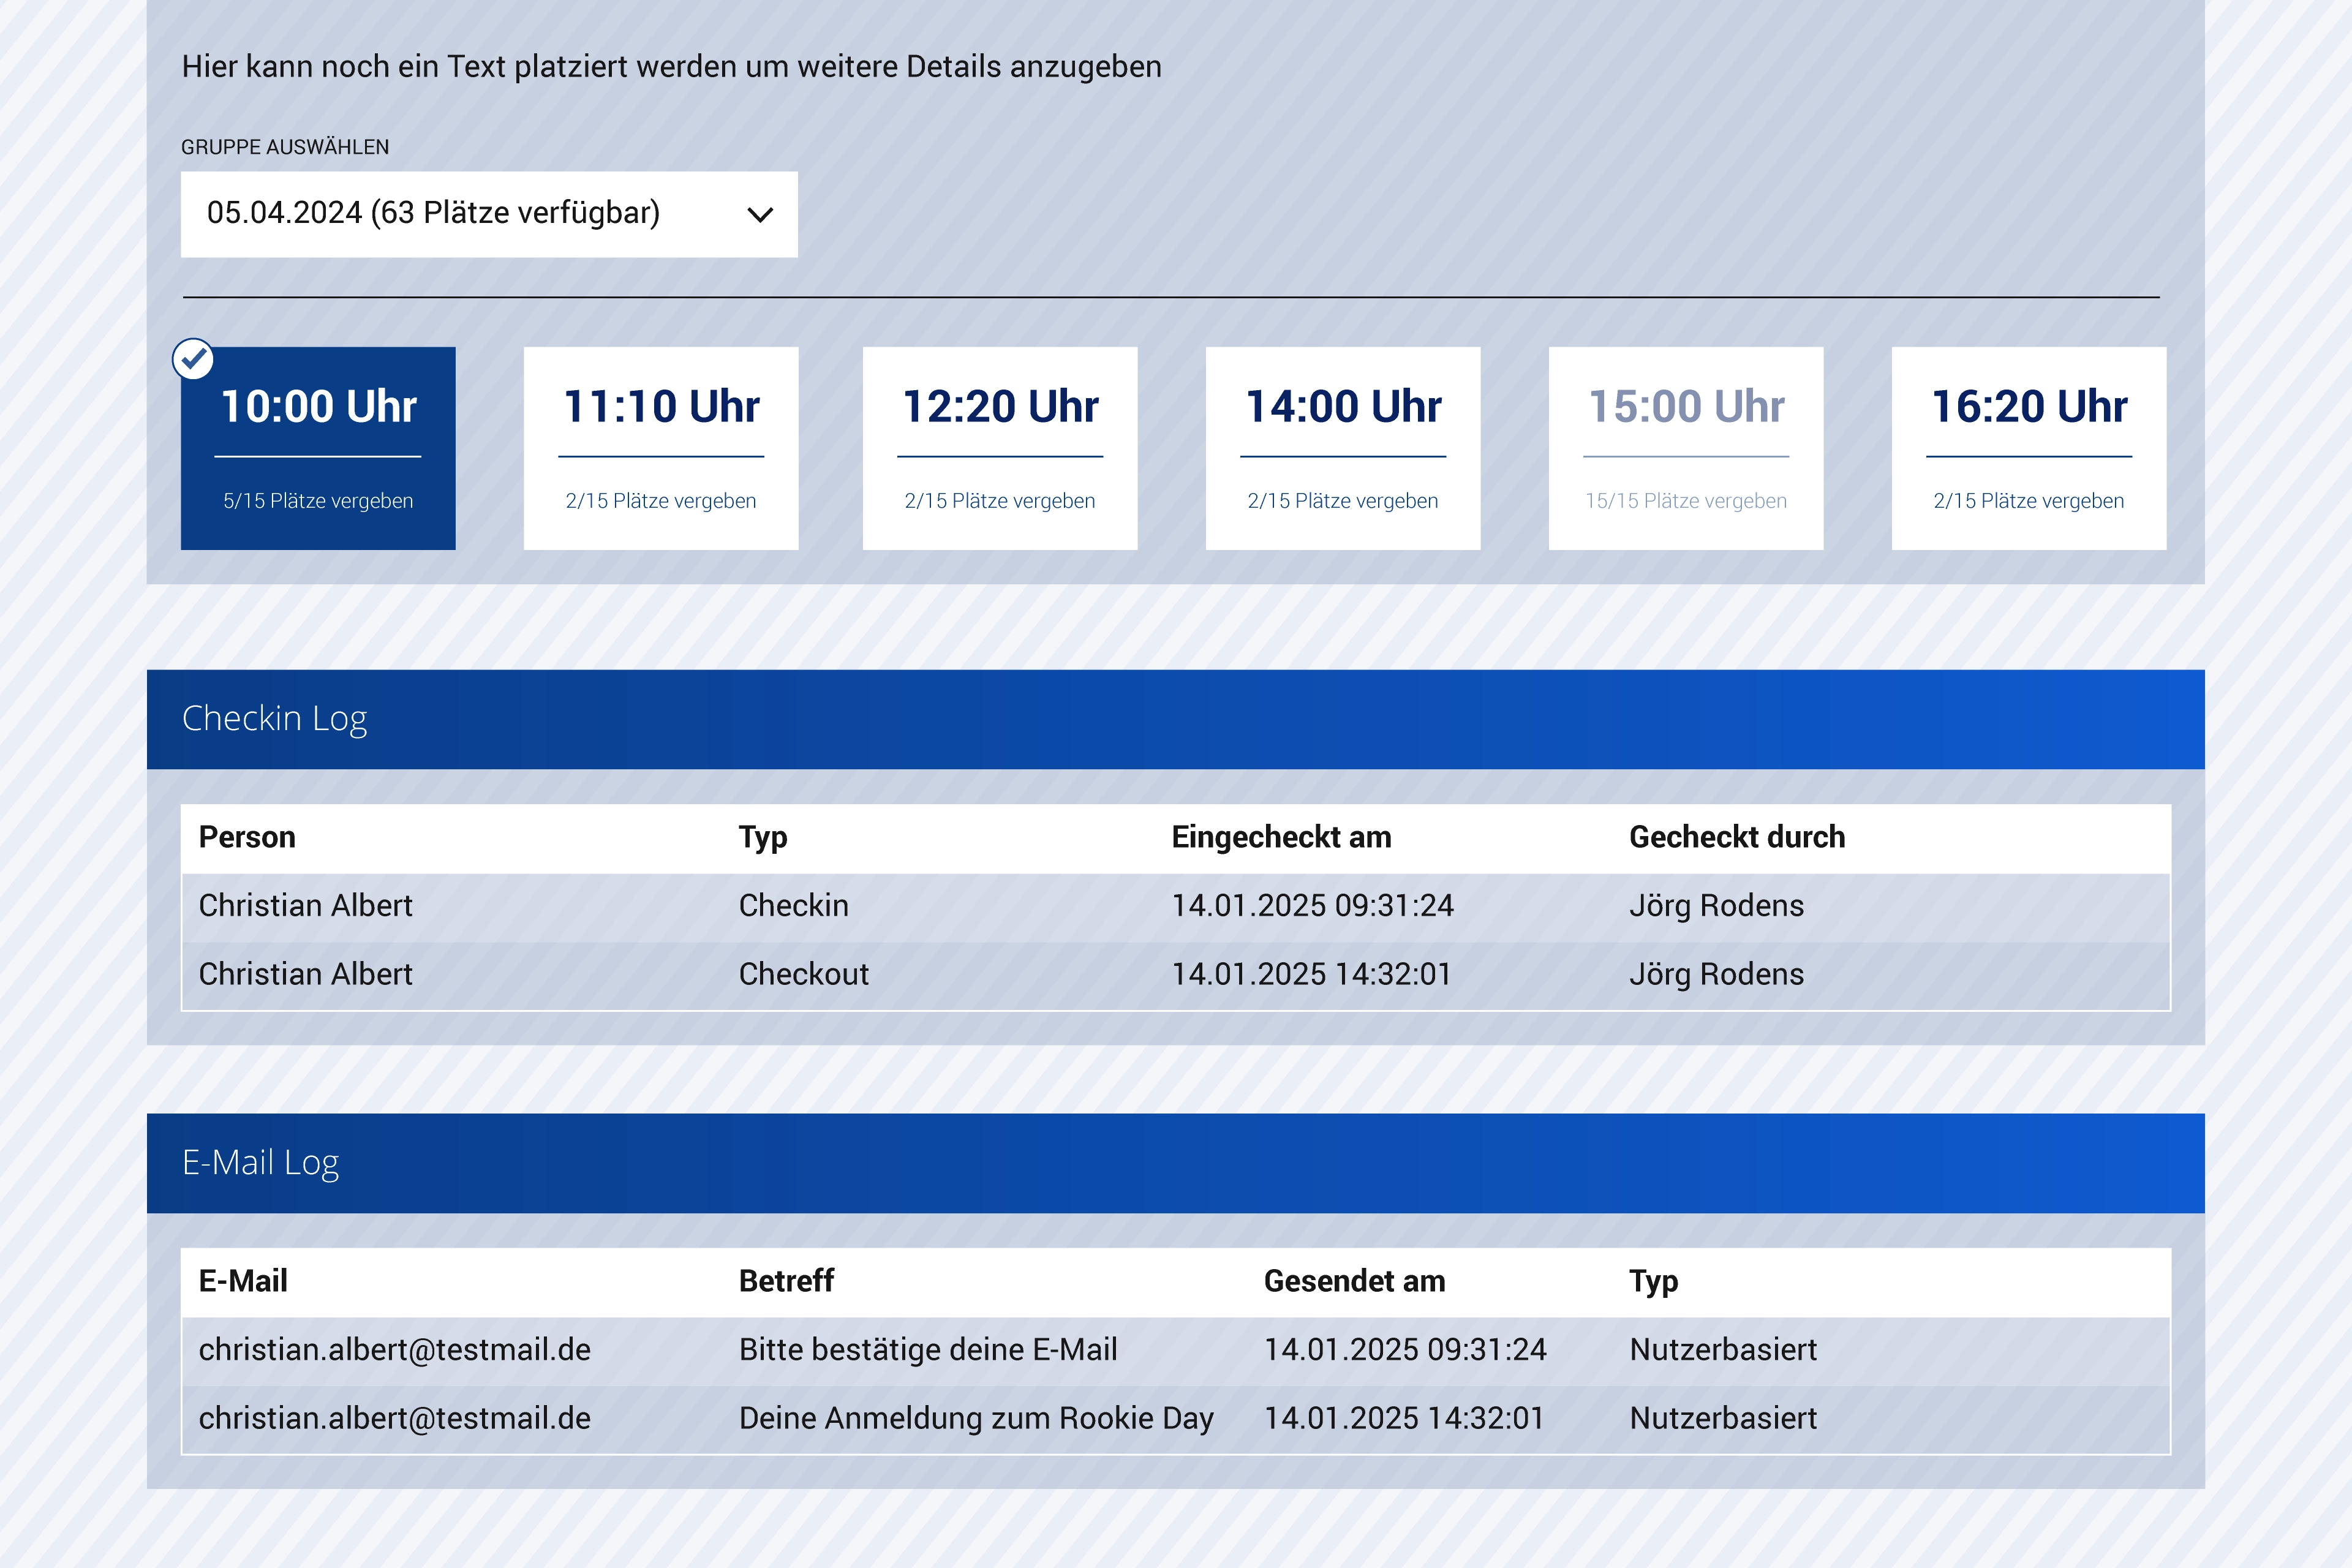The height and width of the screenshot is (1568, 2352).
Task: Click the Eingecheckt am column header
Action: click(1281, 837)
